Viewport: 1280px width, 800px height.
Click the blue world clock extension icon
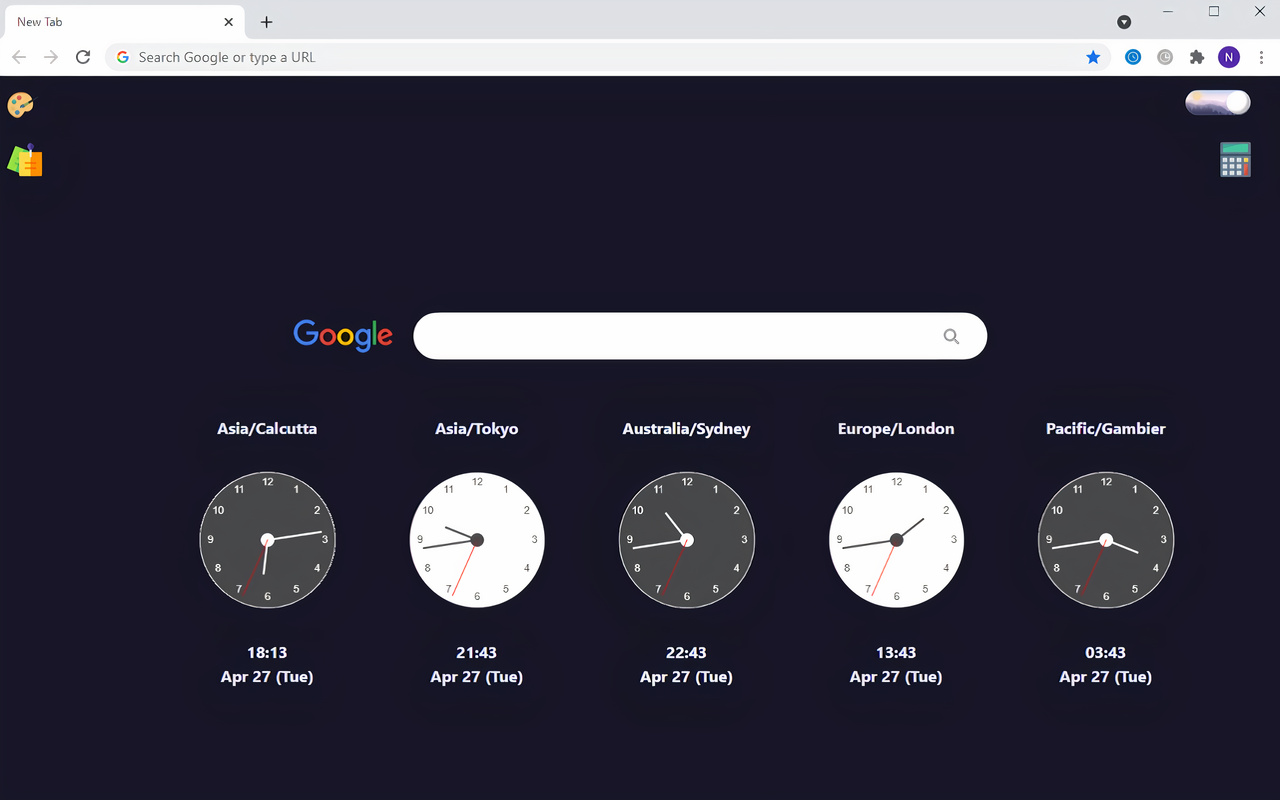(x=1133, y=57)
